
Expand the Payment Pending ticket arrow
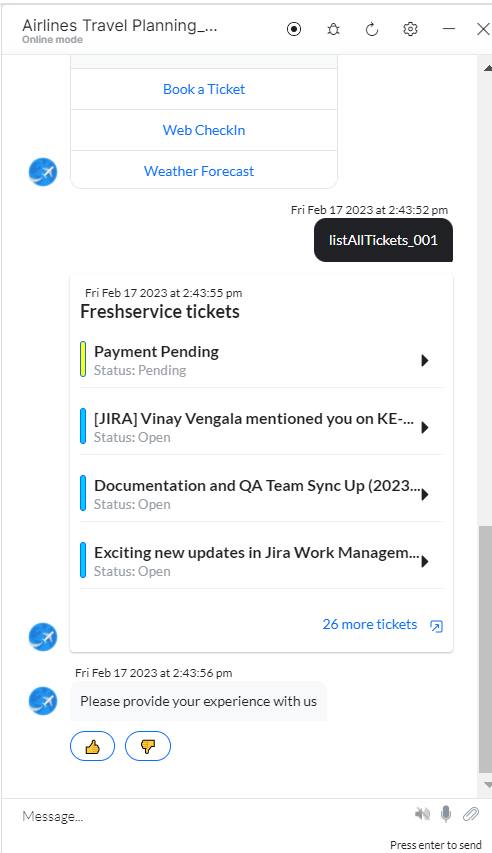tap(425, 360)
